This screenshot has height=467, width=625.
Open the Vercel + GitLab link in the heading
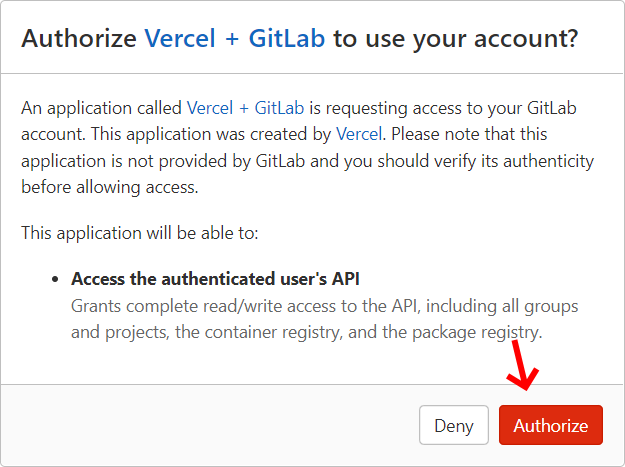click(x=236, y=38)
